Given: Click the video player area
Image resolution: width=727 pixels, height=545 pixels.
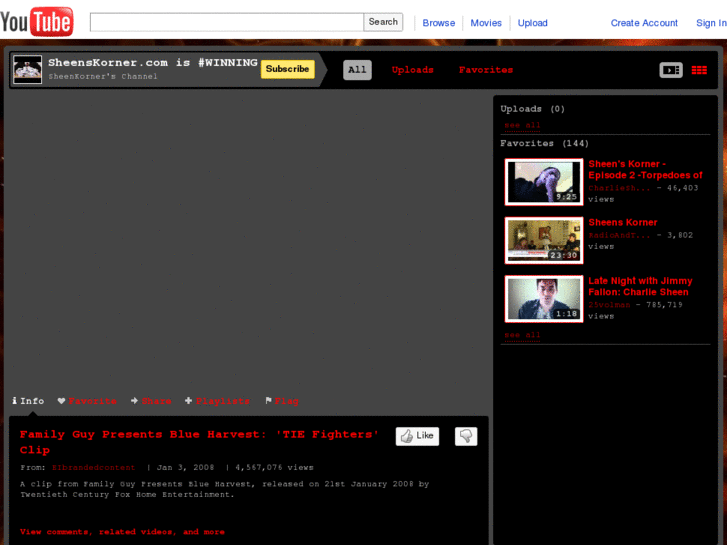Looking at the screenshot, I should click(x=248, y=239).
